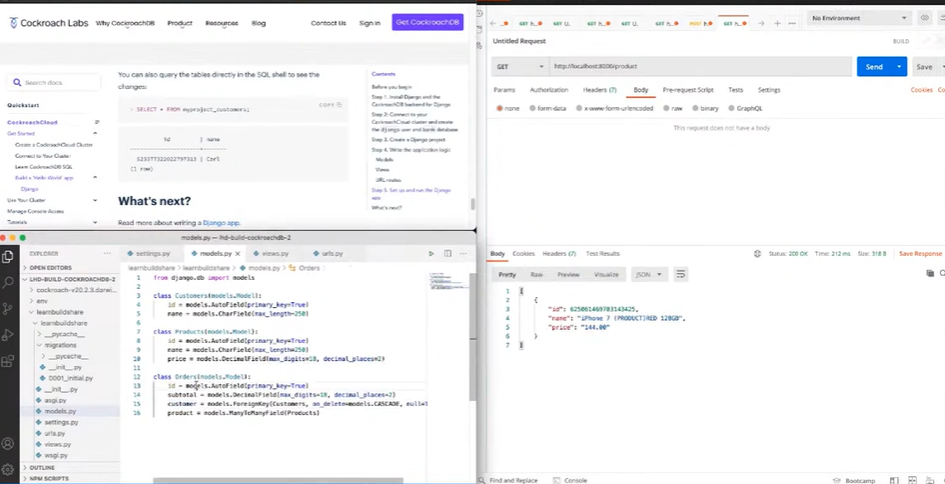The height and width of the screenshot is (484, 945).
Task: Select the none body type
Action: [508, 108]
